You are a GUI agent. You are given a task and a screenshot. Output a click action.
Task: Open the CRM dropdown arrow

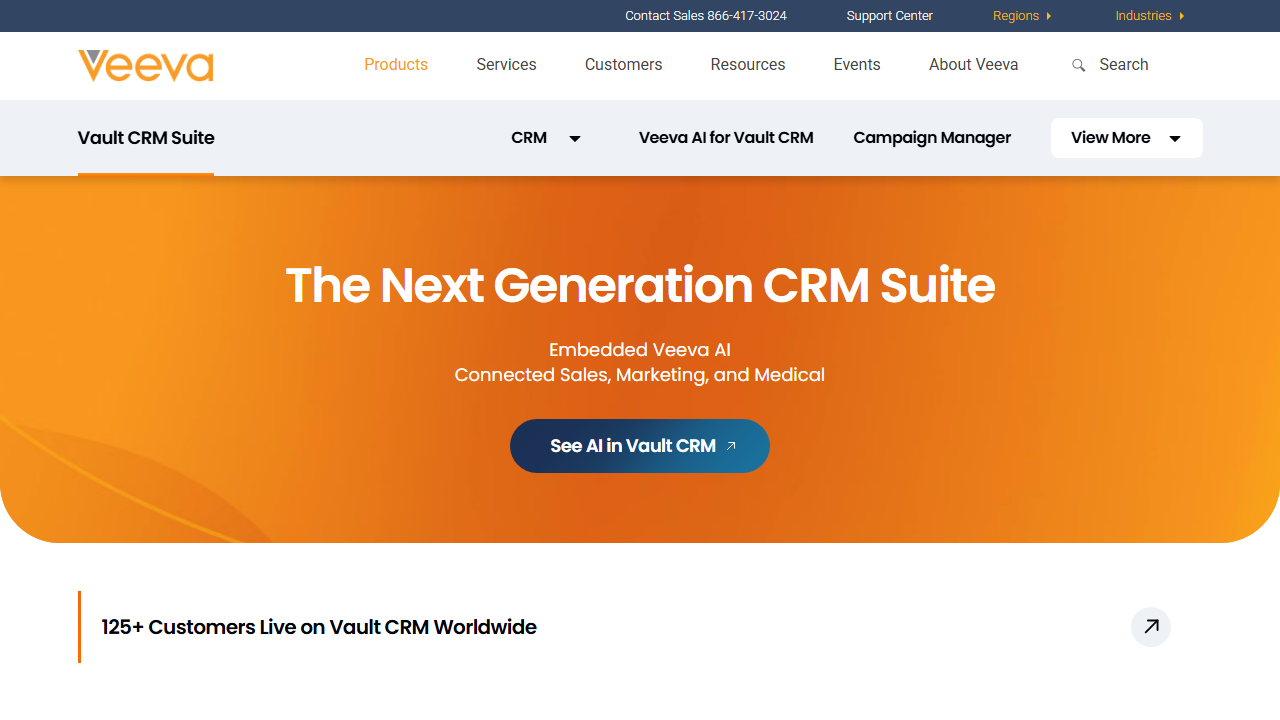coord(575,139)
